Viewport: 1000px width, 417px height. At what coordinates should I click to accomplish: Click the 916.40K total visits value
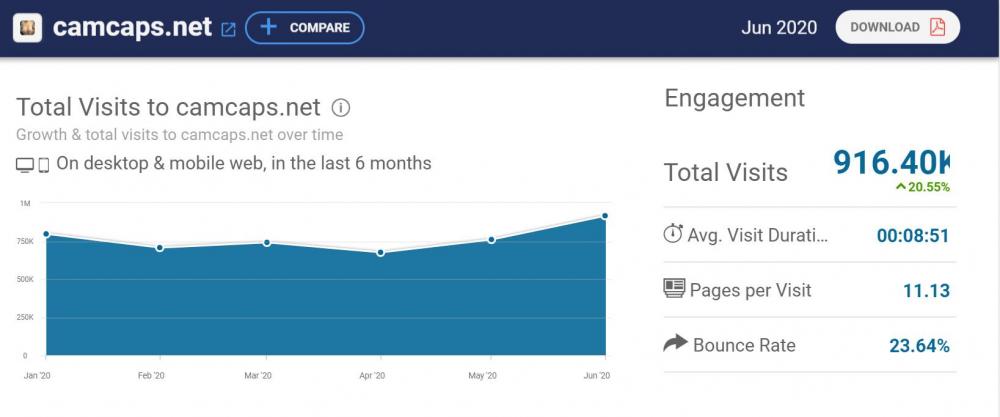pyautogui.click(x=892, y=164)
